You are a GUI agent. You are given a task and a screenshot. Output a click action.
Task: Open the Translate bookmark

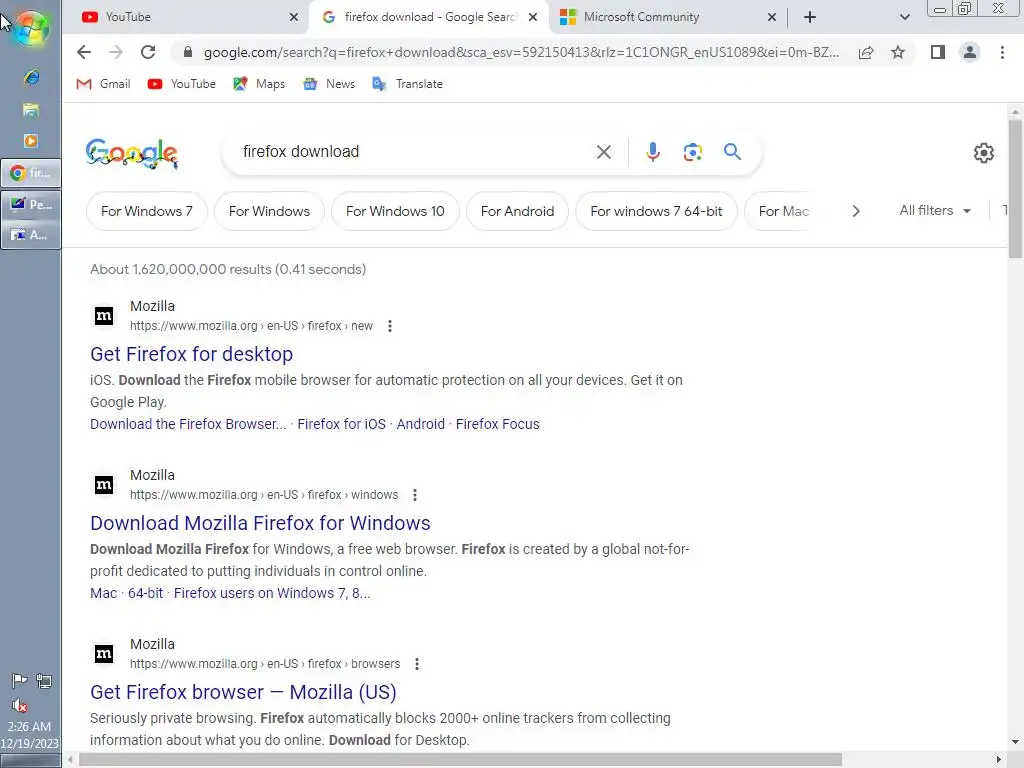407,84
